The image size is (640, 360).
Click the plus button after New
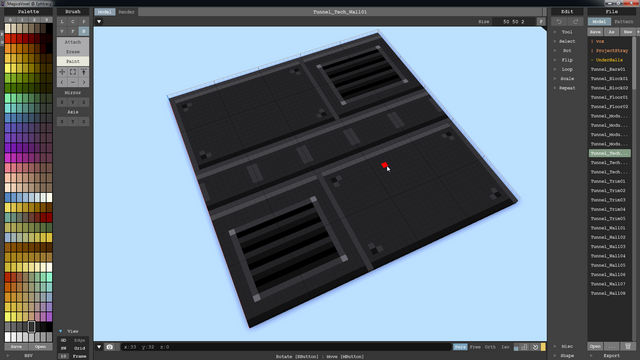(638, 32)
